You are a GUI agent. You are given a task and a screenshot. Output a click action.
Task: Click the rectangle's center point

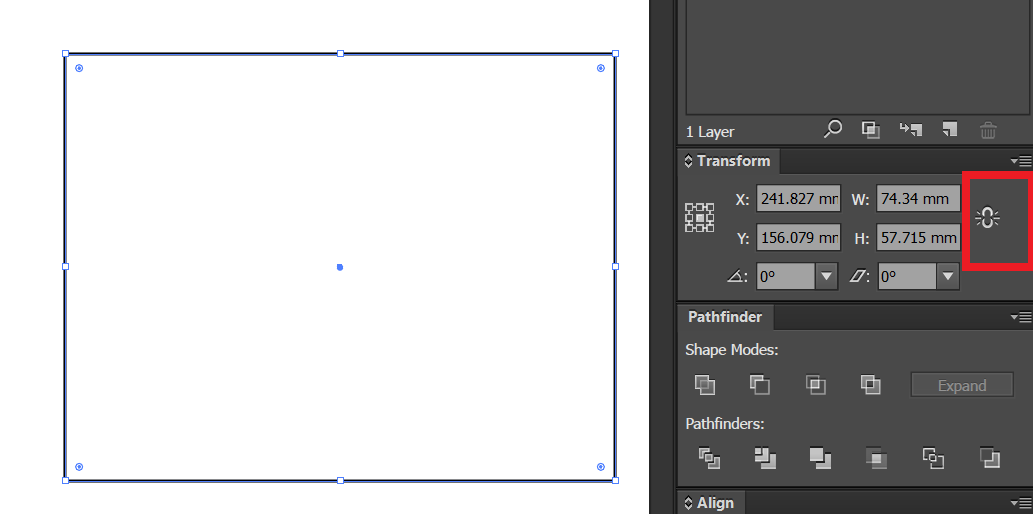(340, 267)
